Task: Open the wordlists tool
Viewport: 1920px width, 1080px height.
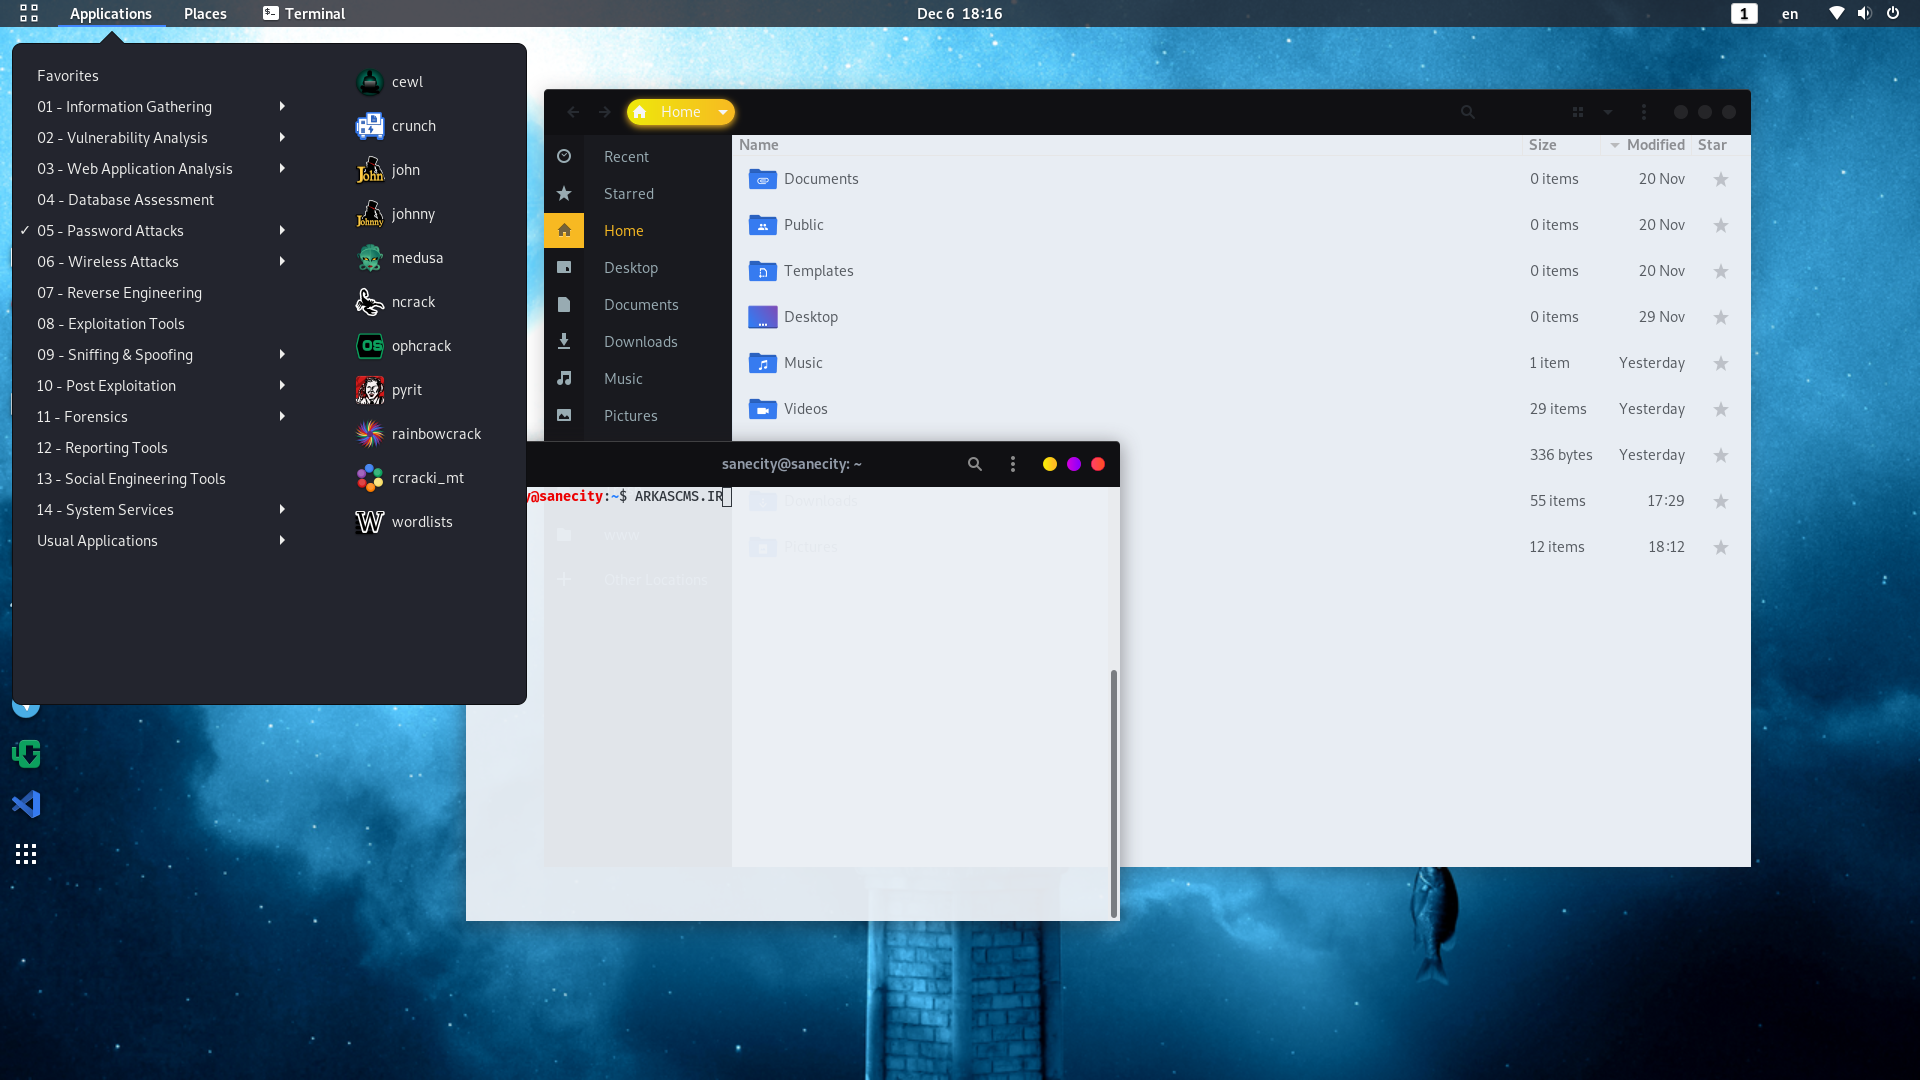Action: coord(421,522)
